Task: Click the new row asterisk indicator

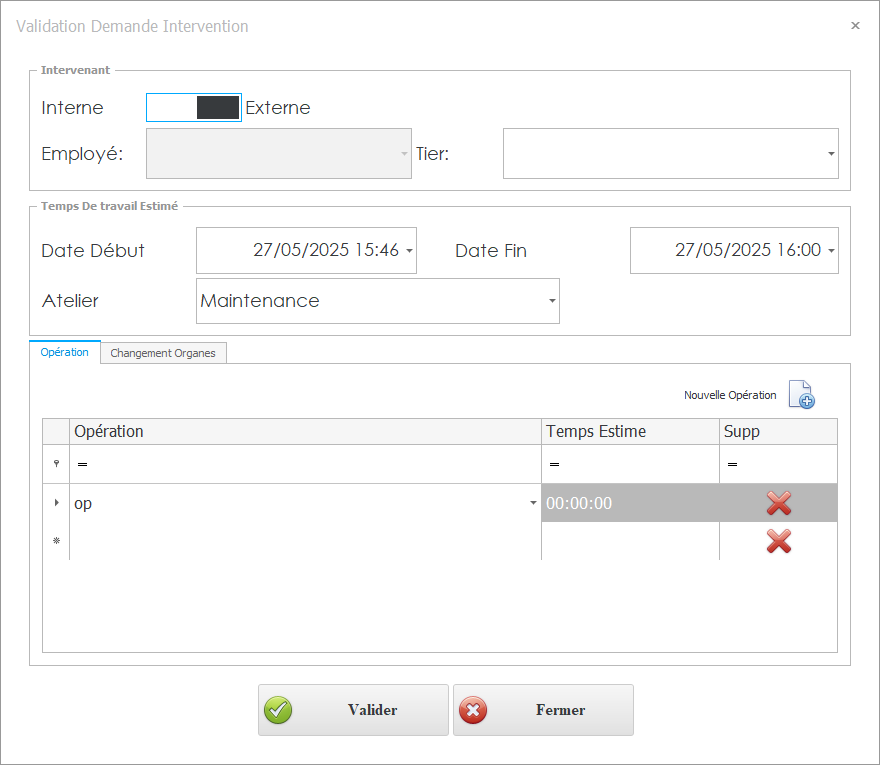Action: 56,541
